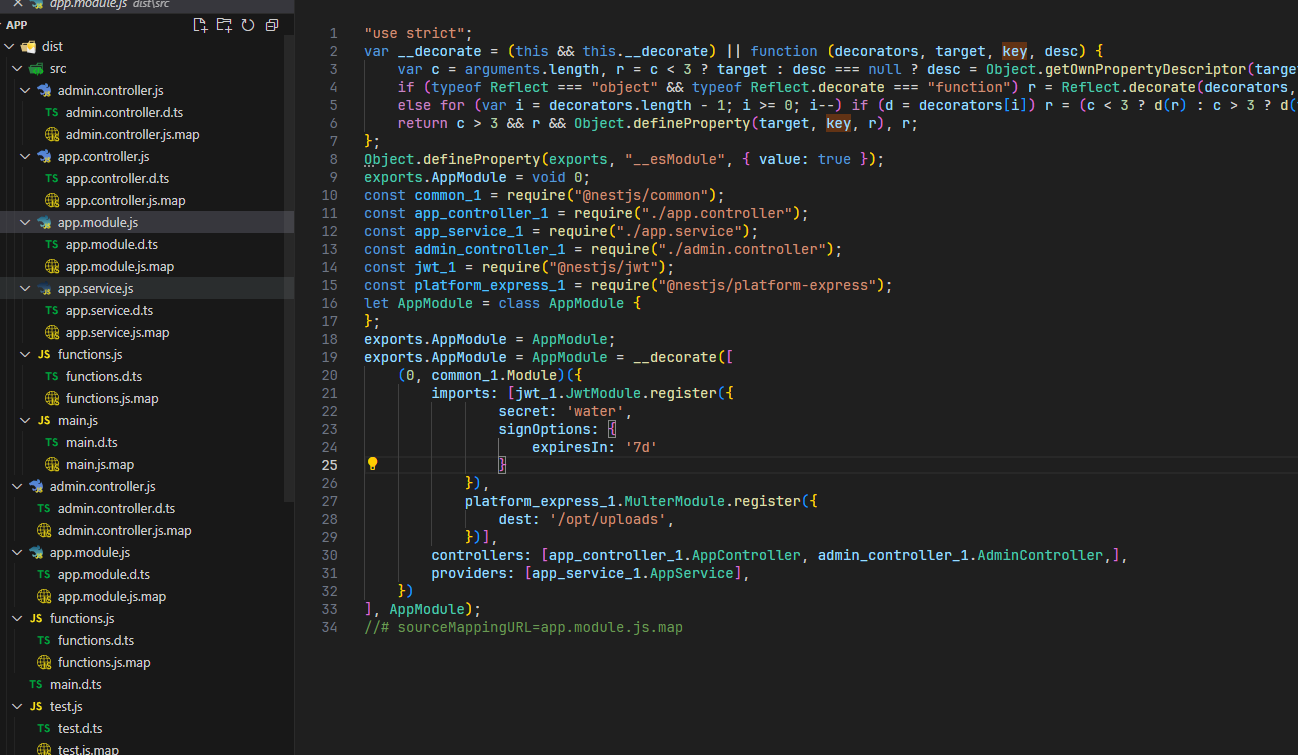The height and width of the screenshot is (755, 1298).
Task: Click the New File icon in Explorer
Action: (x=200, y=25)
